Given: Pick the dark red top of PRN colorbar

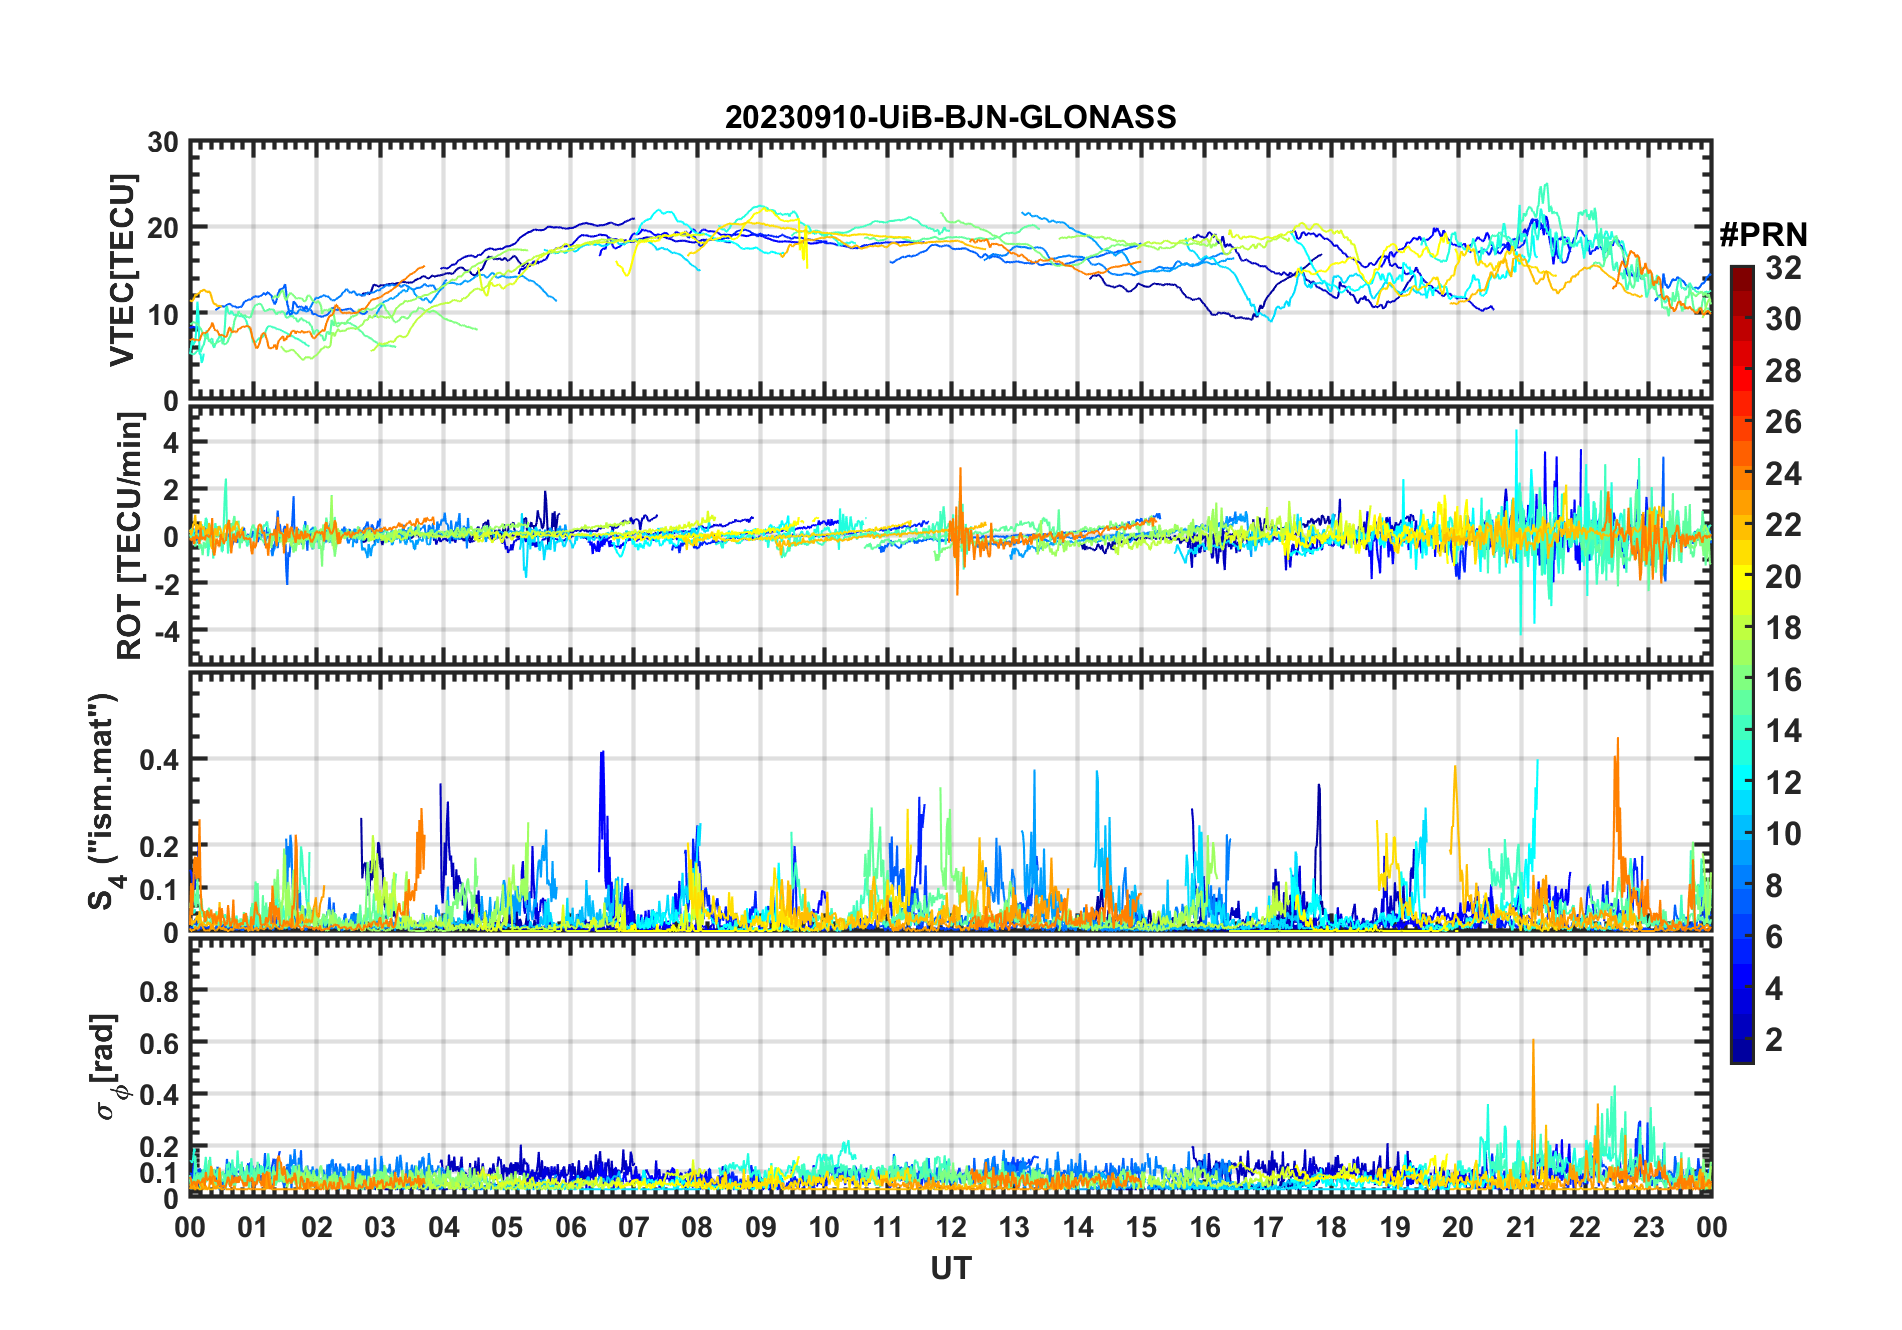Looking at the screenshot, I should [x=1741, y=273].
